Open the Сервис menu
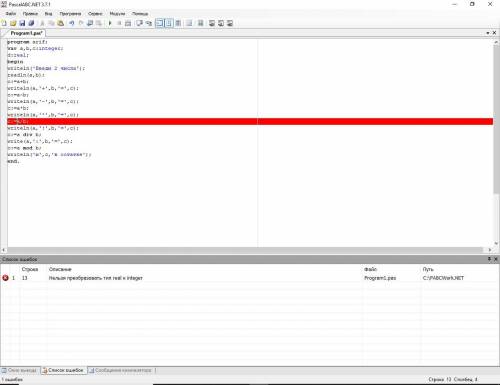Viewport: 500px width, 385px height. (x=95, y=14)
